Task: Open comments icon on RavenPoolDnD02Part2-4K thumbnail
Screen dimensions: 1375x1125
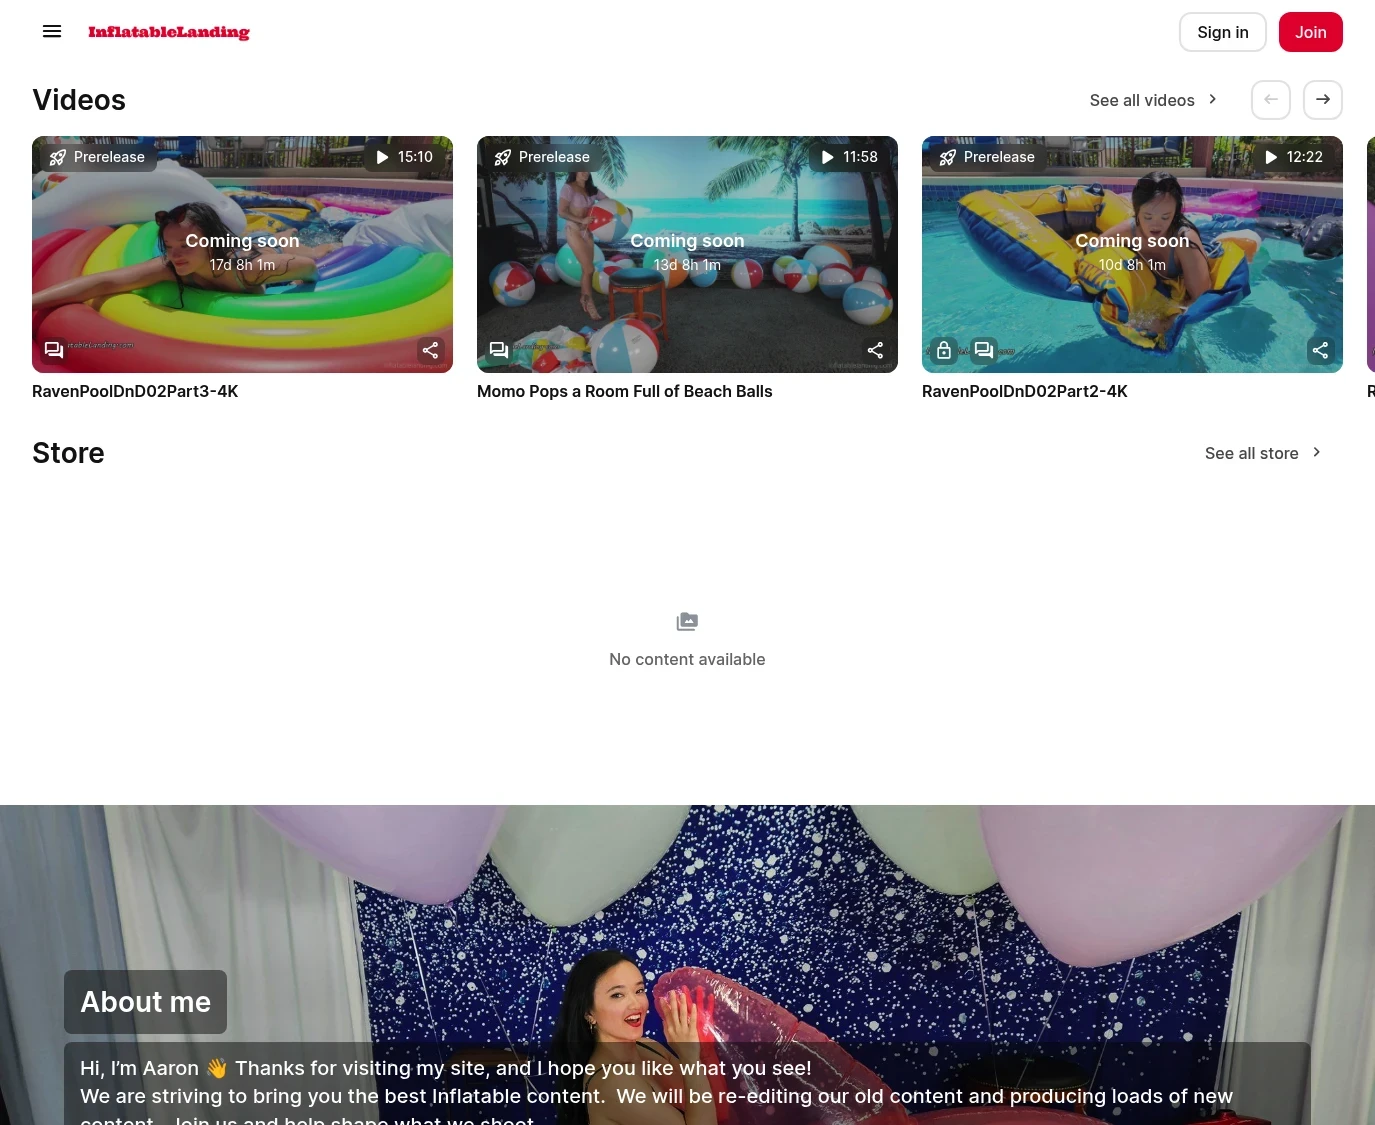Action: click(984, 350)
